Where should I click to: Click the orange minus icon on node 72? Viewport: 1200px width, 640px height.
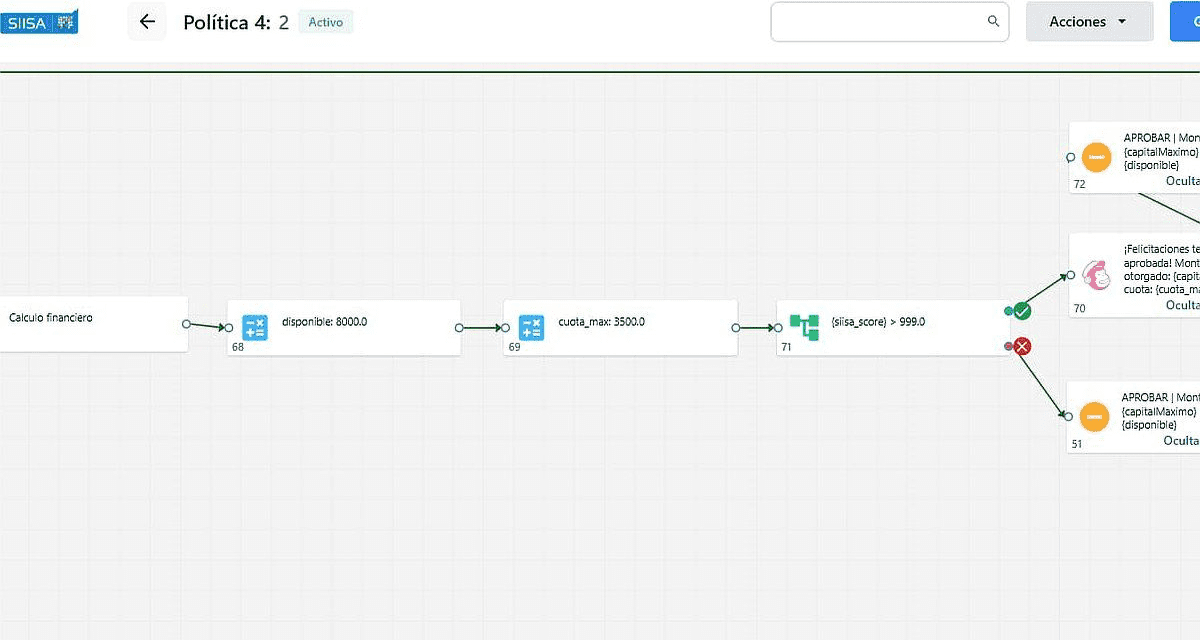1097,157
